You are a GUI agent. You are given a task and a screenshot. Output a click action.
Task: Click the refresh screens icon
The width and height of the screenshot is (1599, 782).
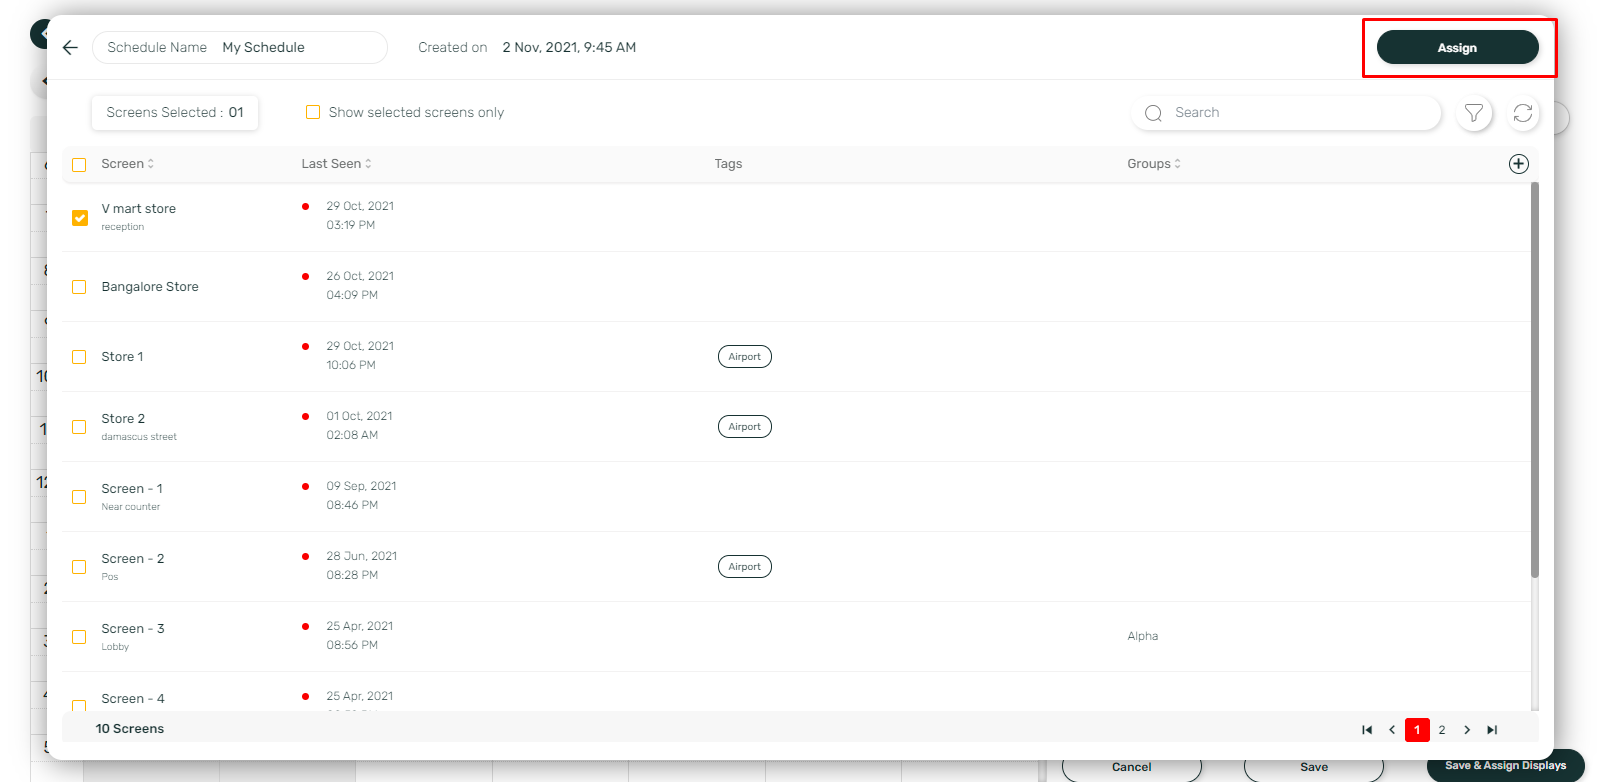(x=1523, y=113)
